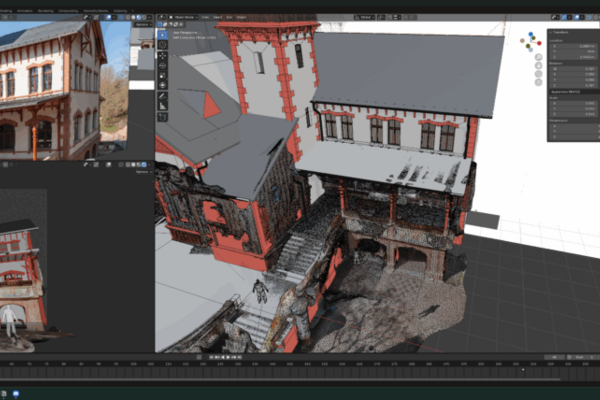Viewport: 600px width, 400px height.
Task: Open Global transform orientation dropdown
Action: (365, 18)
